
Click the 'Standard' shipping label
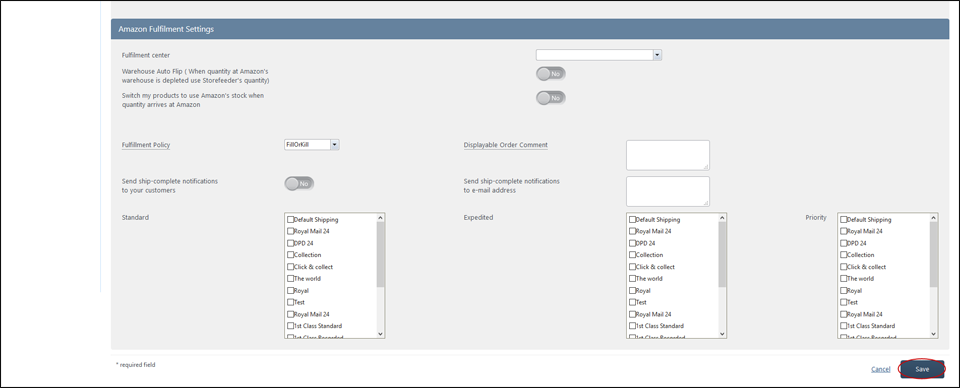tap(135, 217)
